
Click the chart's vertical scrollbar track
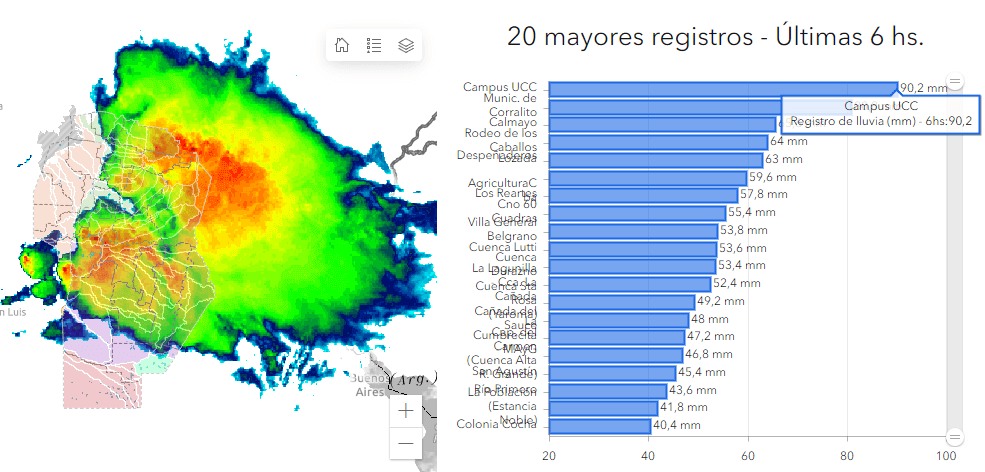coord(955,260)
